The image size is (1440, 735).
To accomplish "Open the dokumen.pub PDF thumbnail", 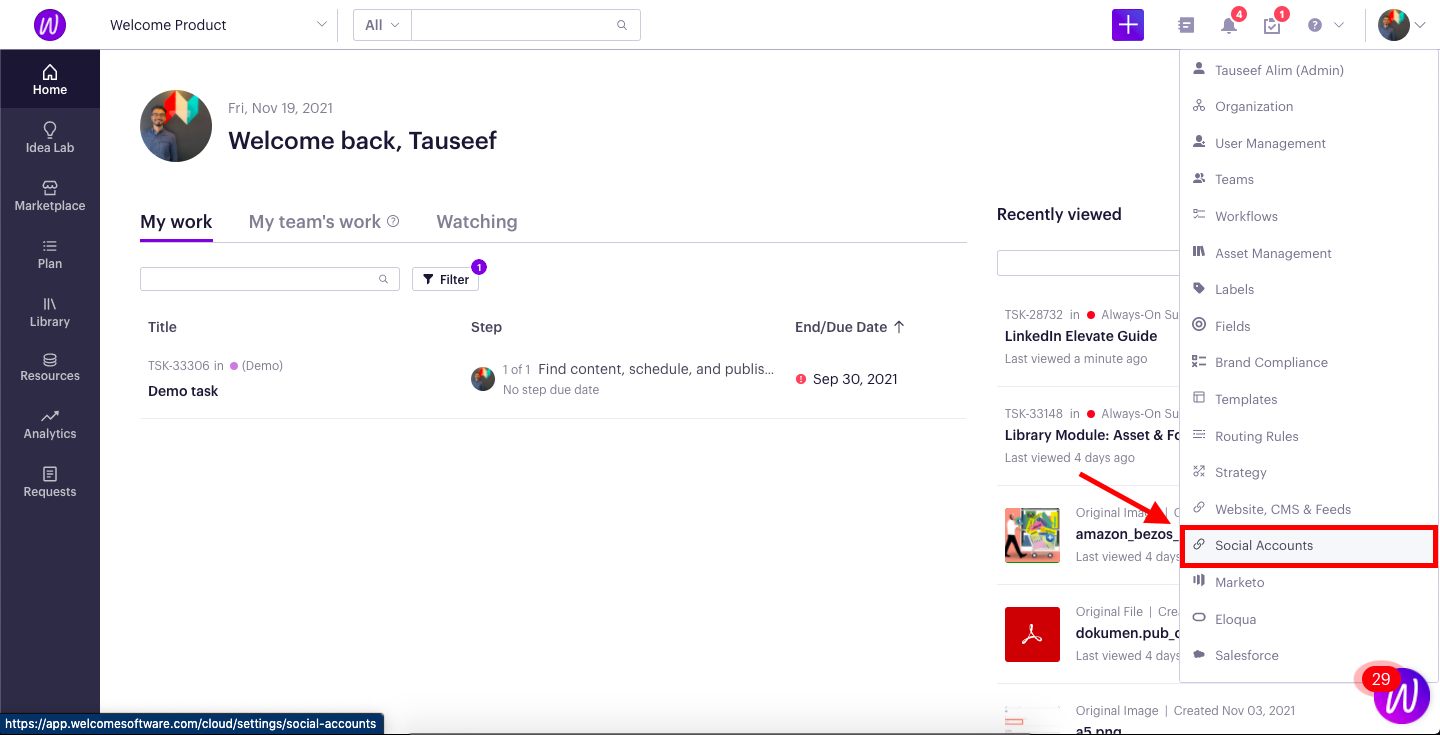I will [x=1032, y=634].
